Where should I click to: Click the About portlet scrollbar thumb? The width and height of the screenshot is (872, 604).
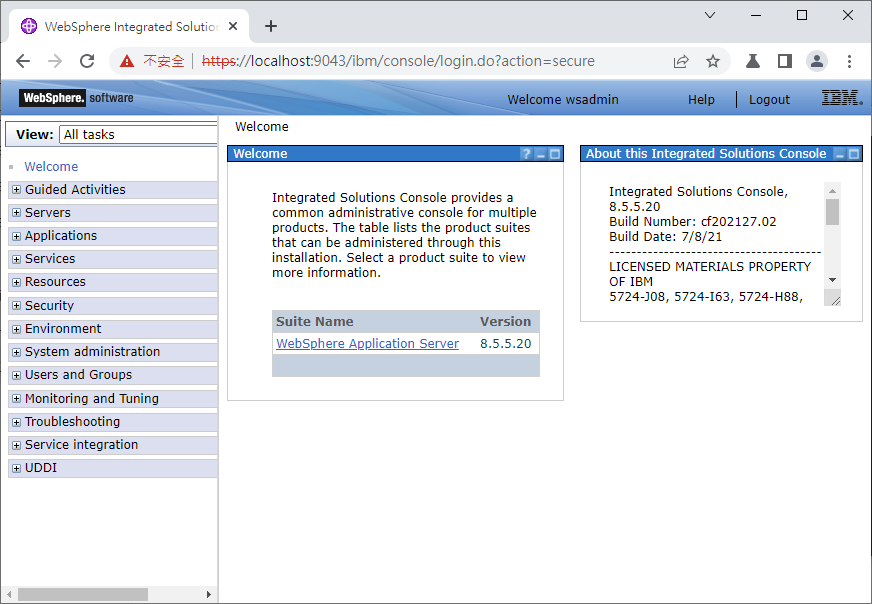832,212
